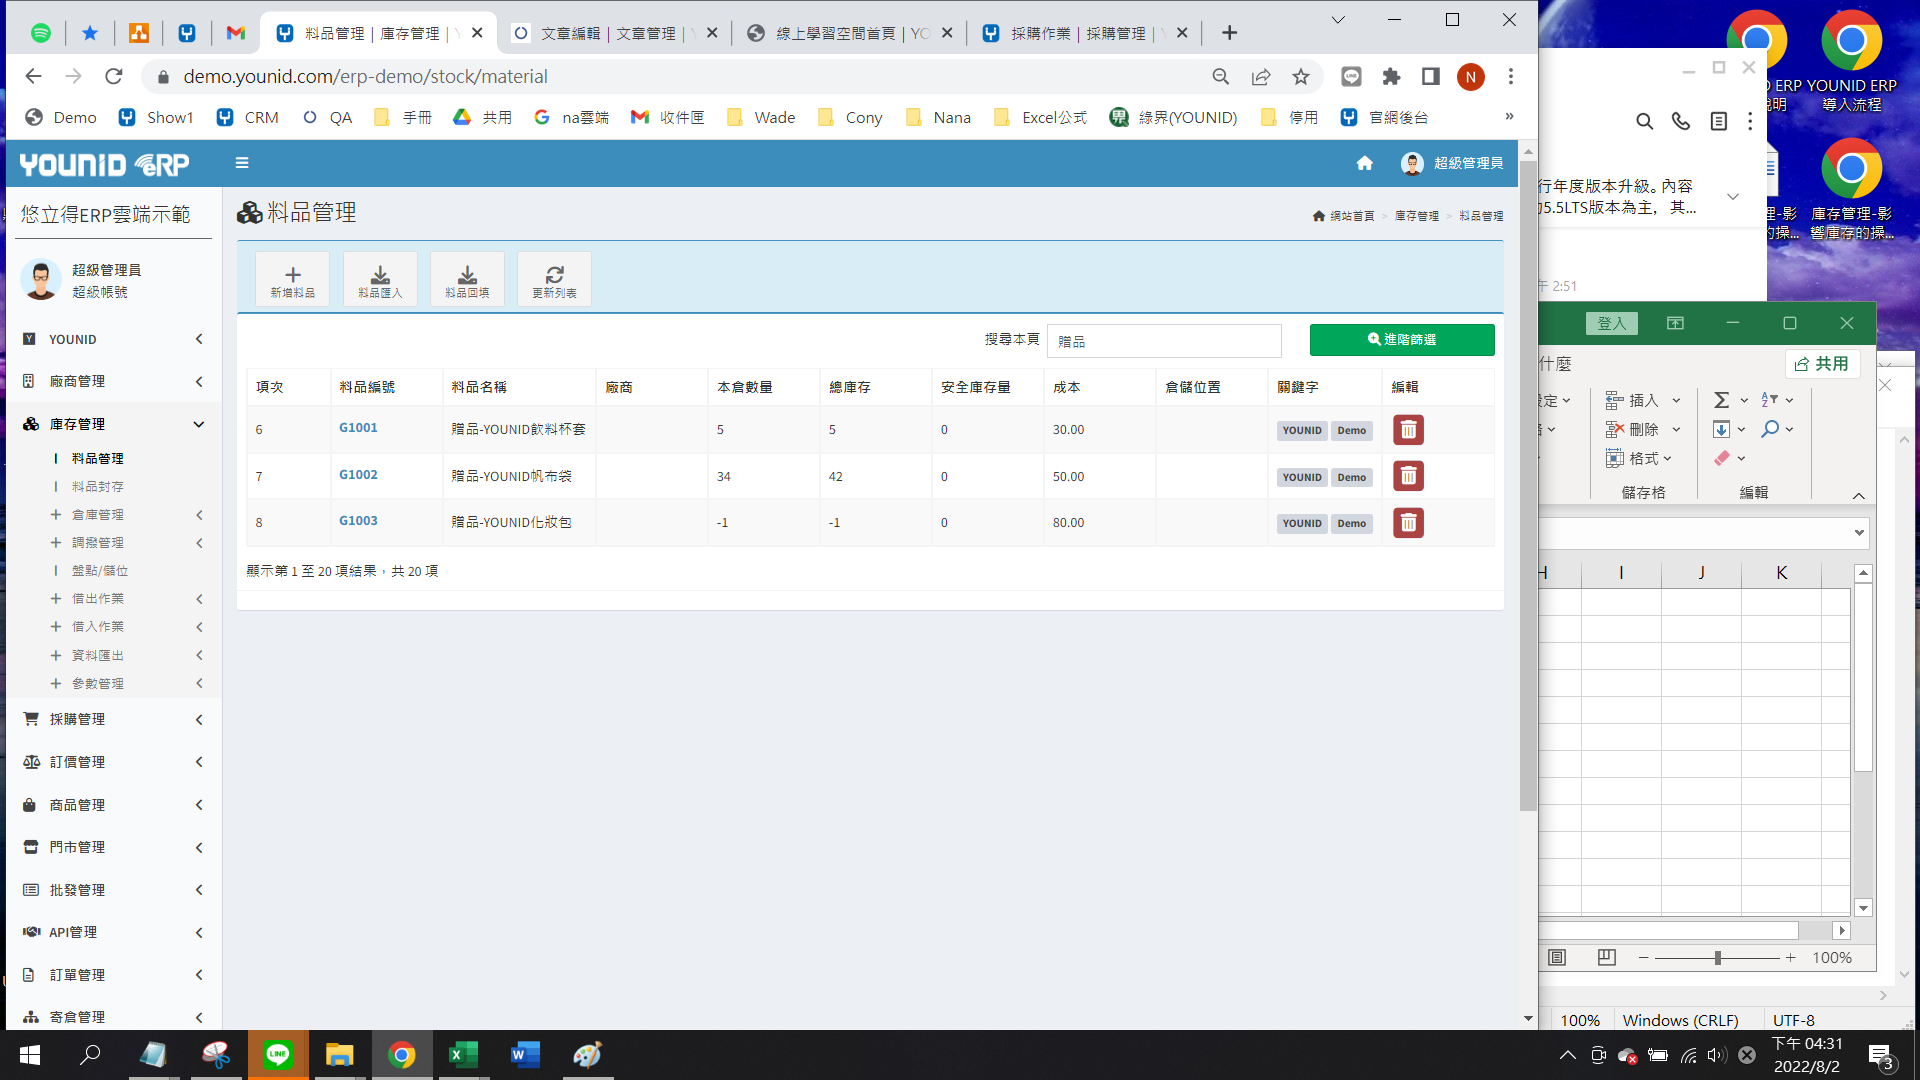Open Excel from the Windows taskbar
Image resolution: width=1920 pixels, height=1080 pixels.
point(463,1055)
